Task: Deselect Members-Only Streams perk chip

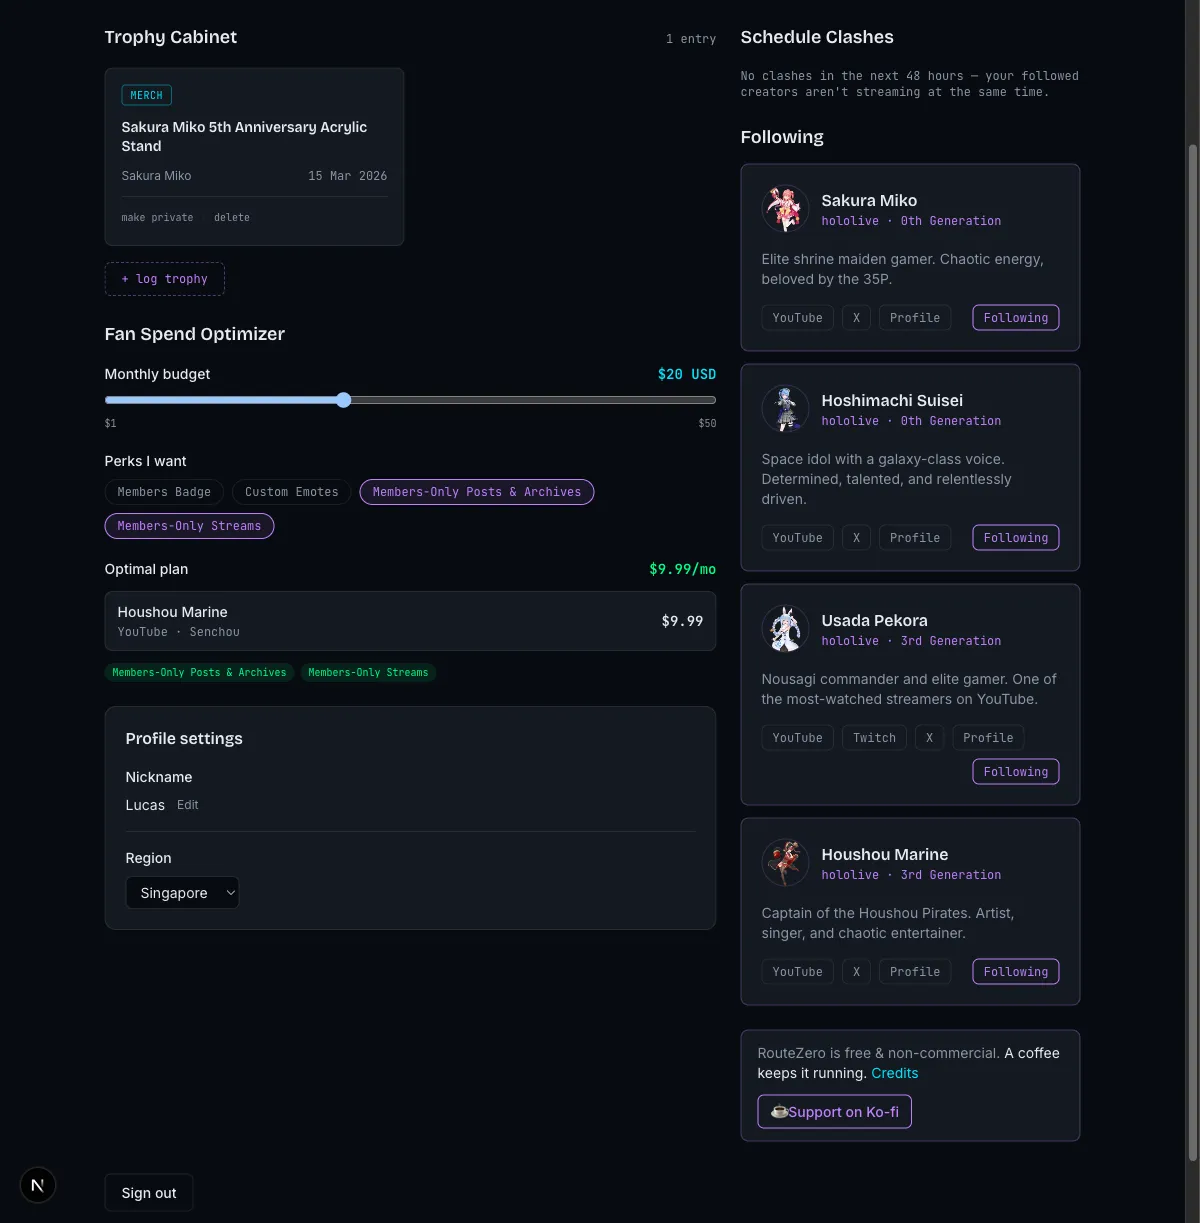Action: pyautogui.click(x=189, y=526)
